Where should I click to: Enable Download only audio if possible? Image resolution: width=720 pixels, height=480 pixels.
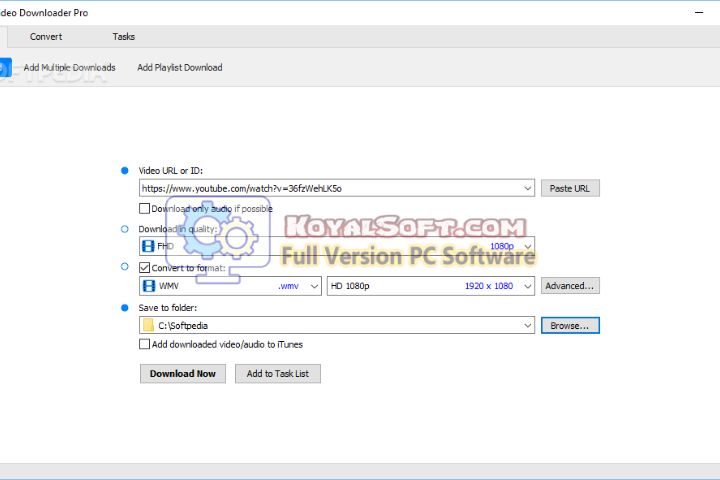click(x=145, y=209)
